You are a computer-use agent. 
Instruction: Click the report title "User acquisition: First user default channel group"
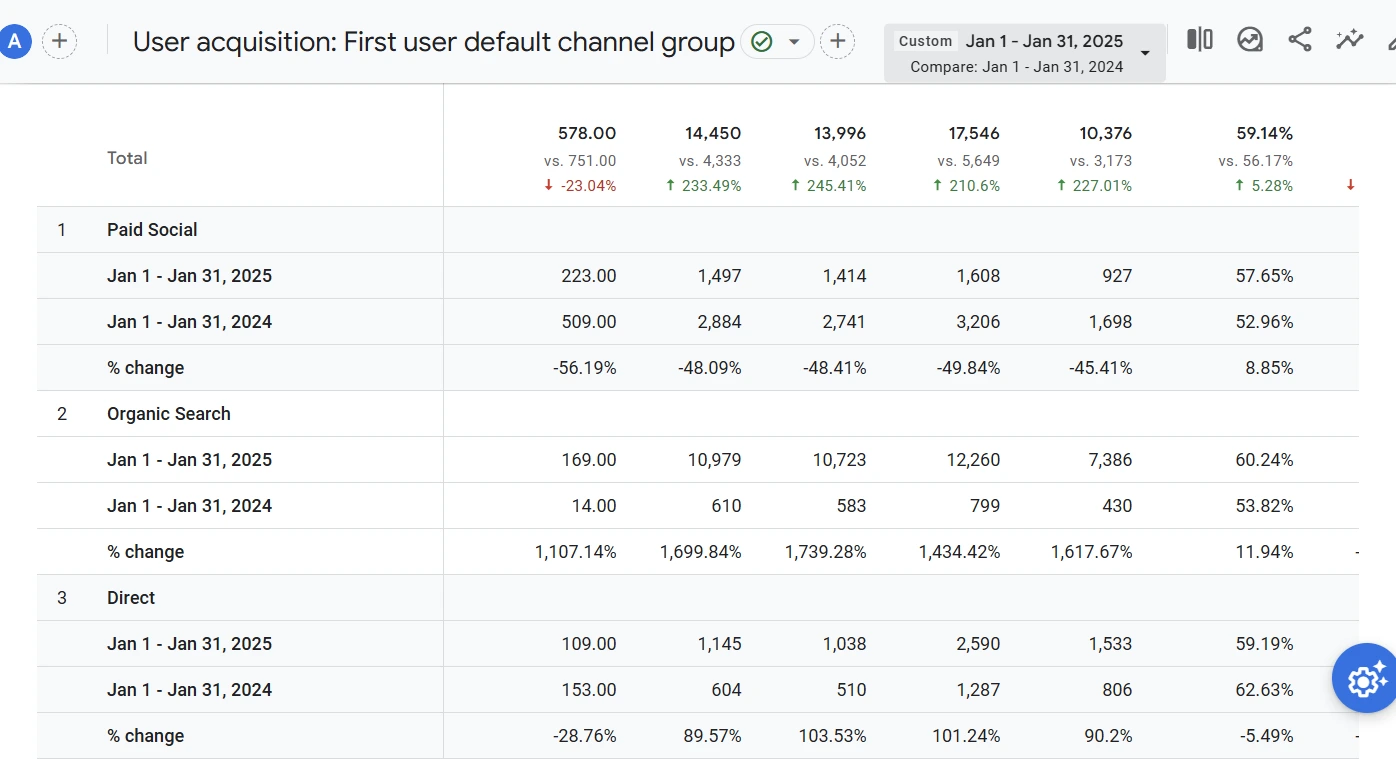(x=434, y=42)
